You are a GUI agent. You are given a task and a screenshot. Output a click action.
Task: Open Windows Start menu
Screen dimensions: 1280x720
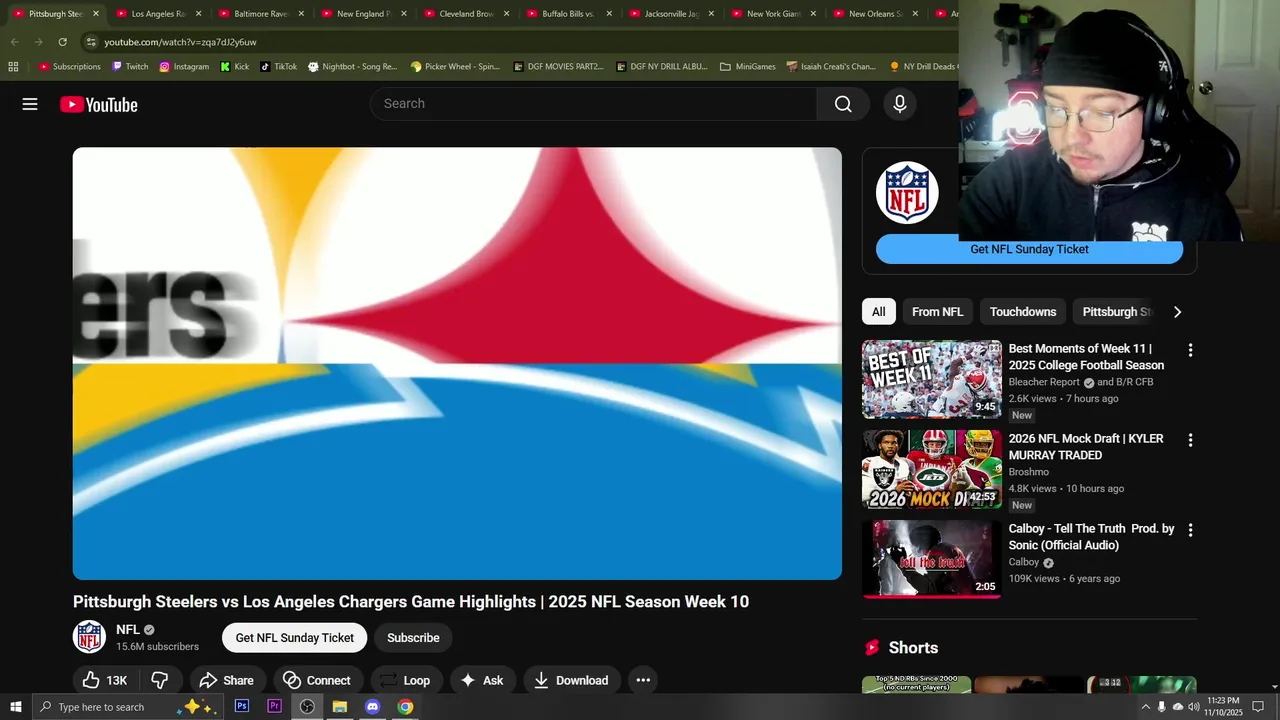pyautogui.click(x=15, y=707)
